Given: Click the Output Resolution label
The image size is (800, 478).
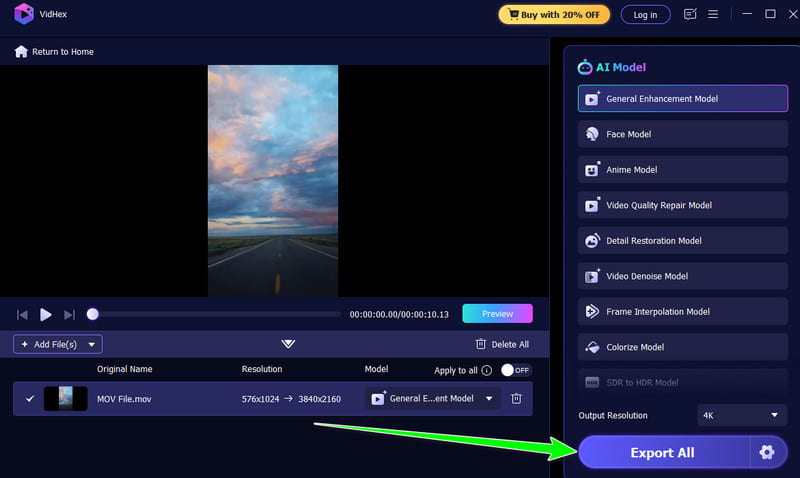Looking at the screenshot, I should point(613,415).
